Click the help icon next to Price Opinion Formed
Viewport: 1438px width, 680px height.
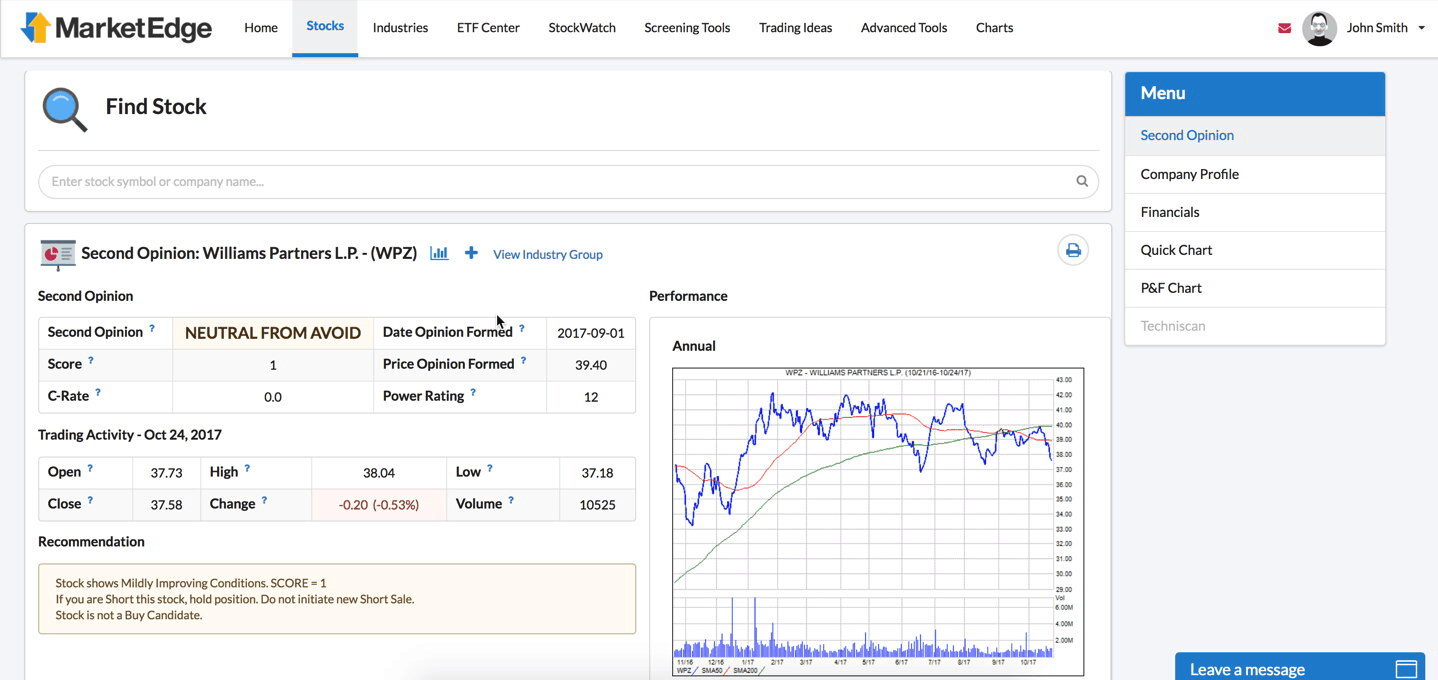click(x=523, y=360)
